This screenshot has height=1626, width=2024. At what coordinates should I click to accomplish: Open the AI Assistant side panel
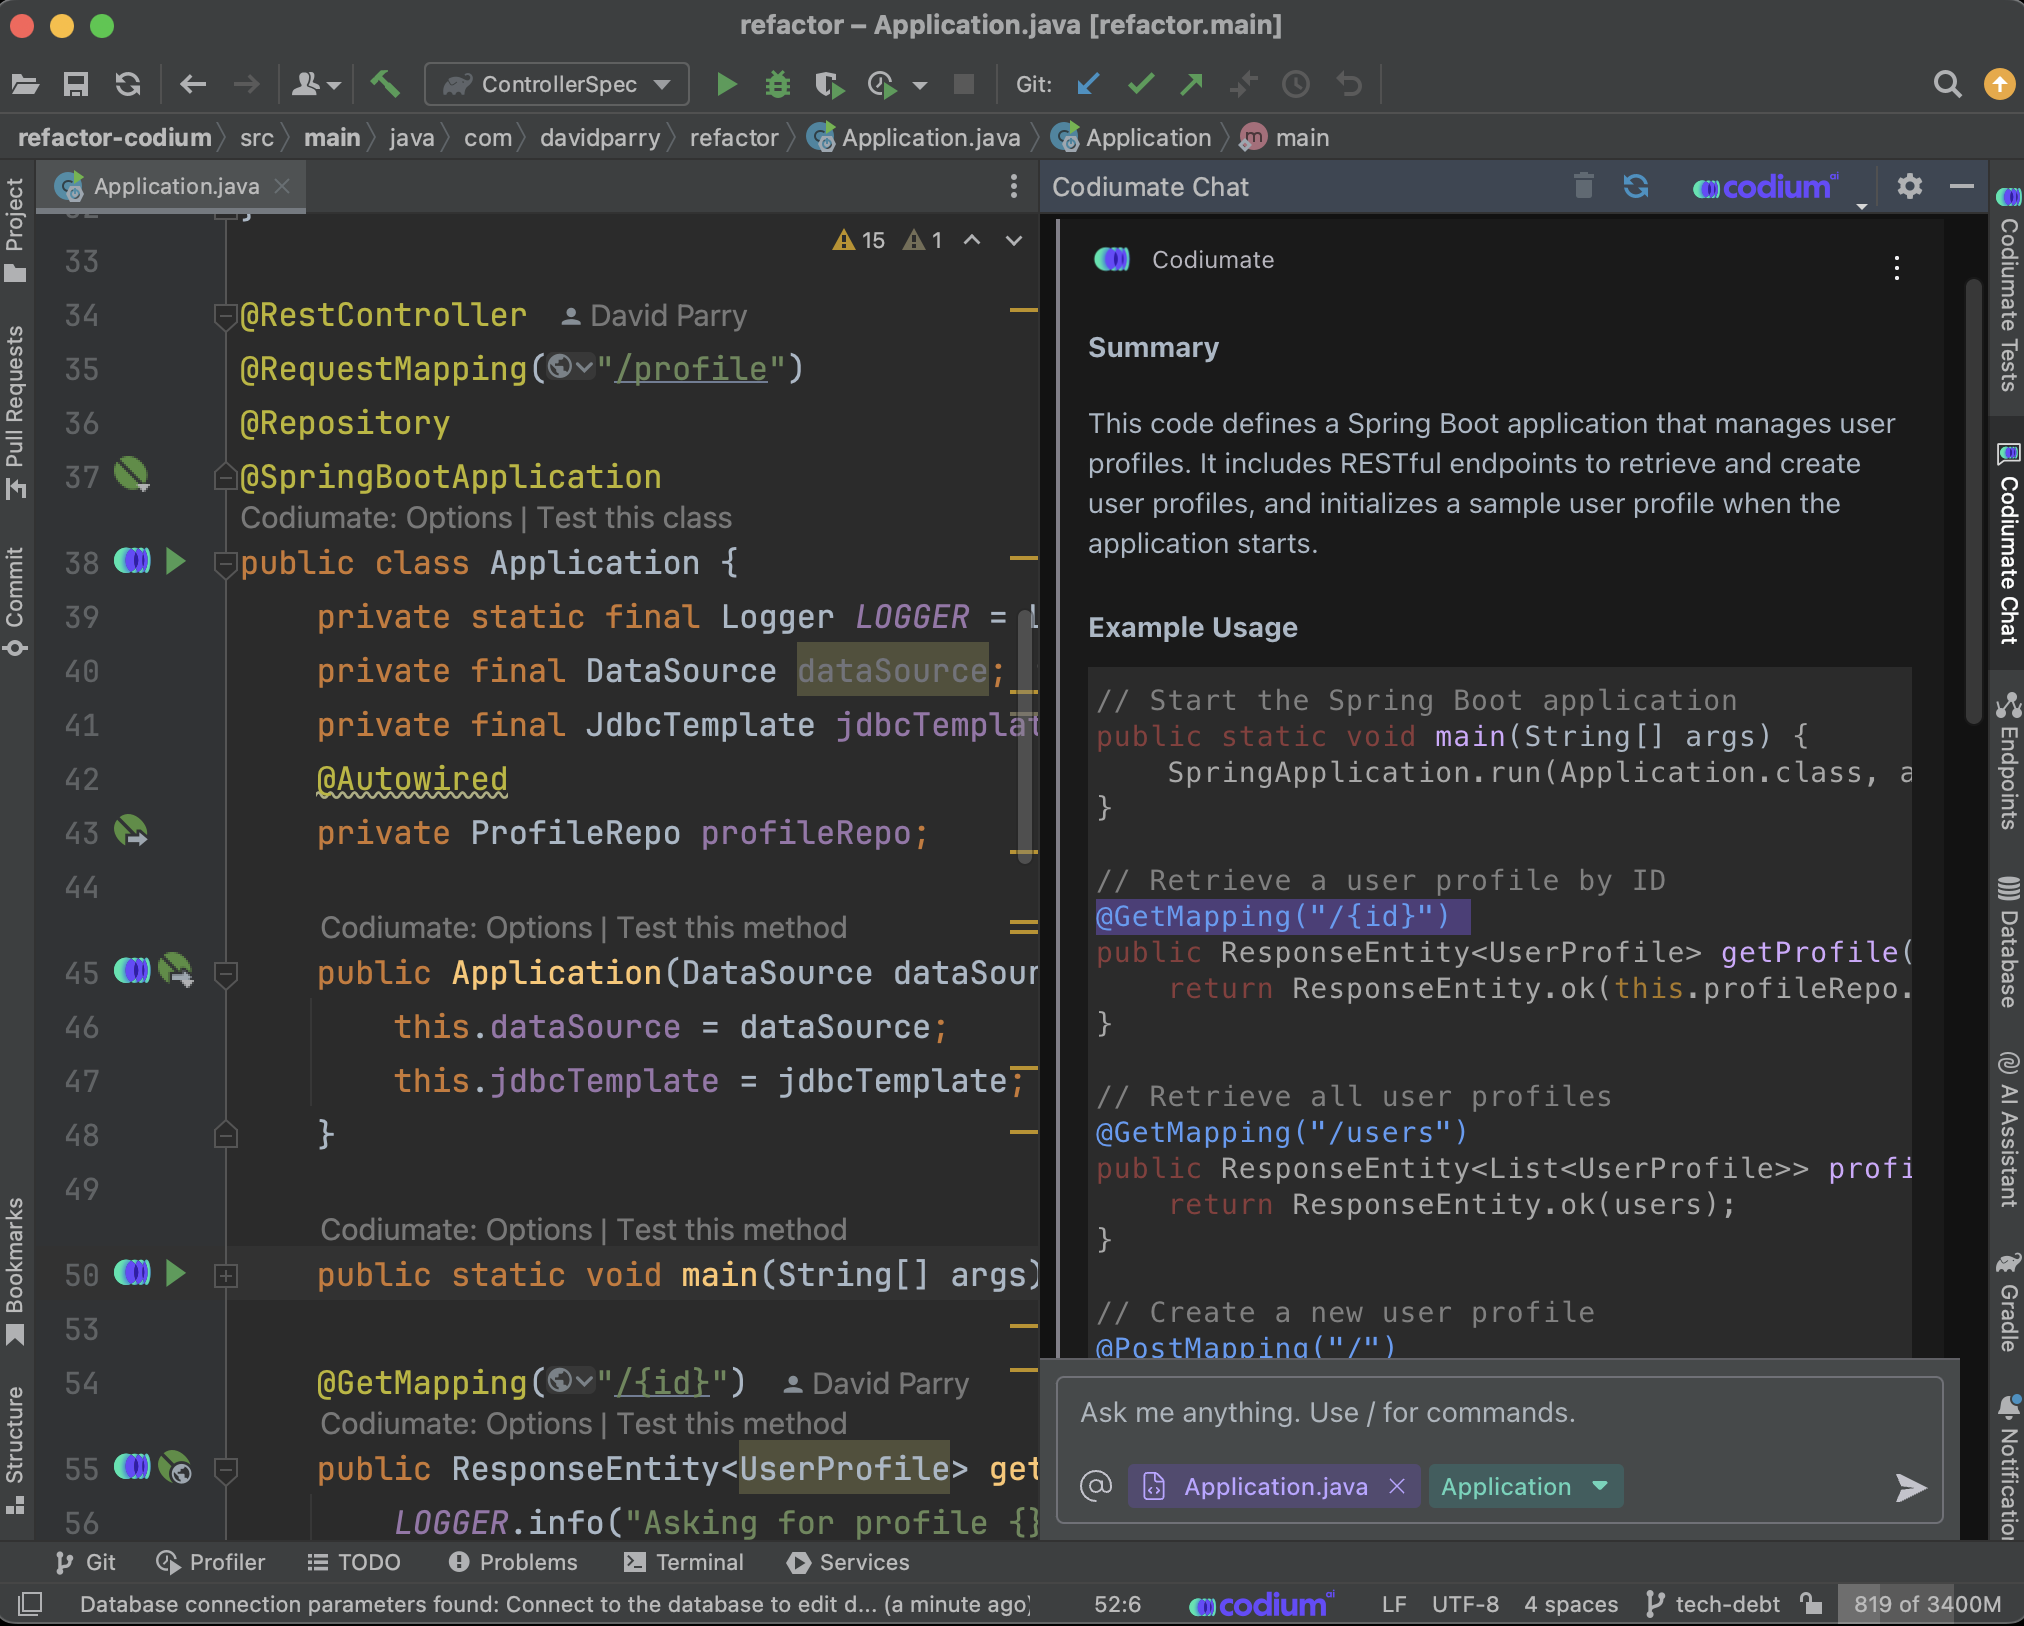click(2008, 1129)
